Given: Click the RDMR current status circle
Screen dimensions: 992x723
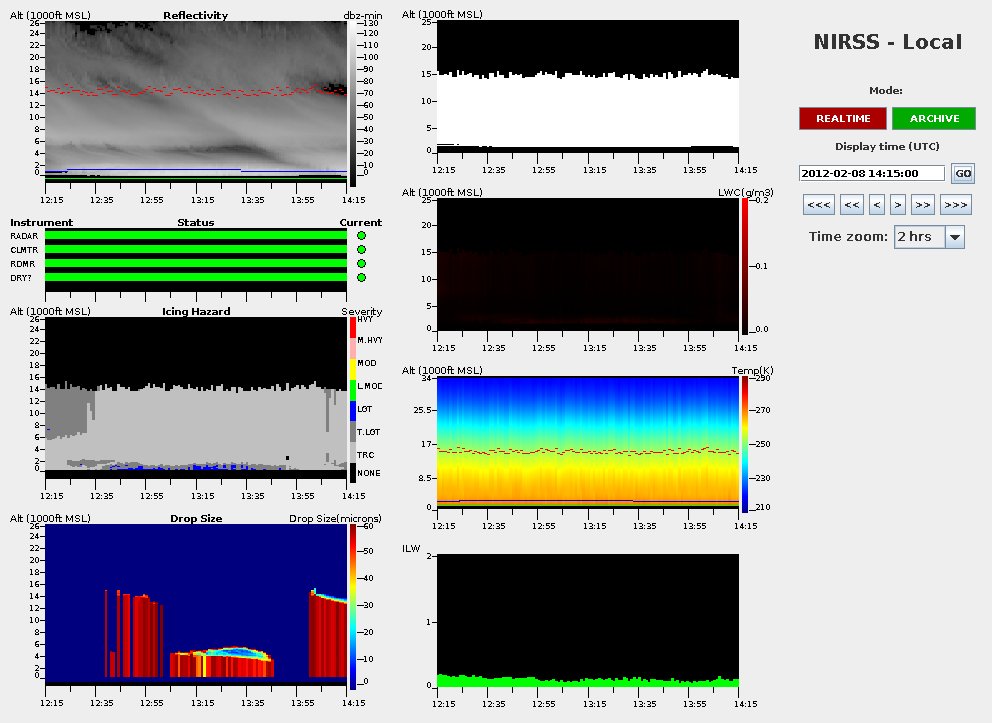Looking at the screenshot, I should [x=361, y=264].
